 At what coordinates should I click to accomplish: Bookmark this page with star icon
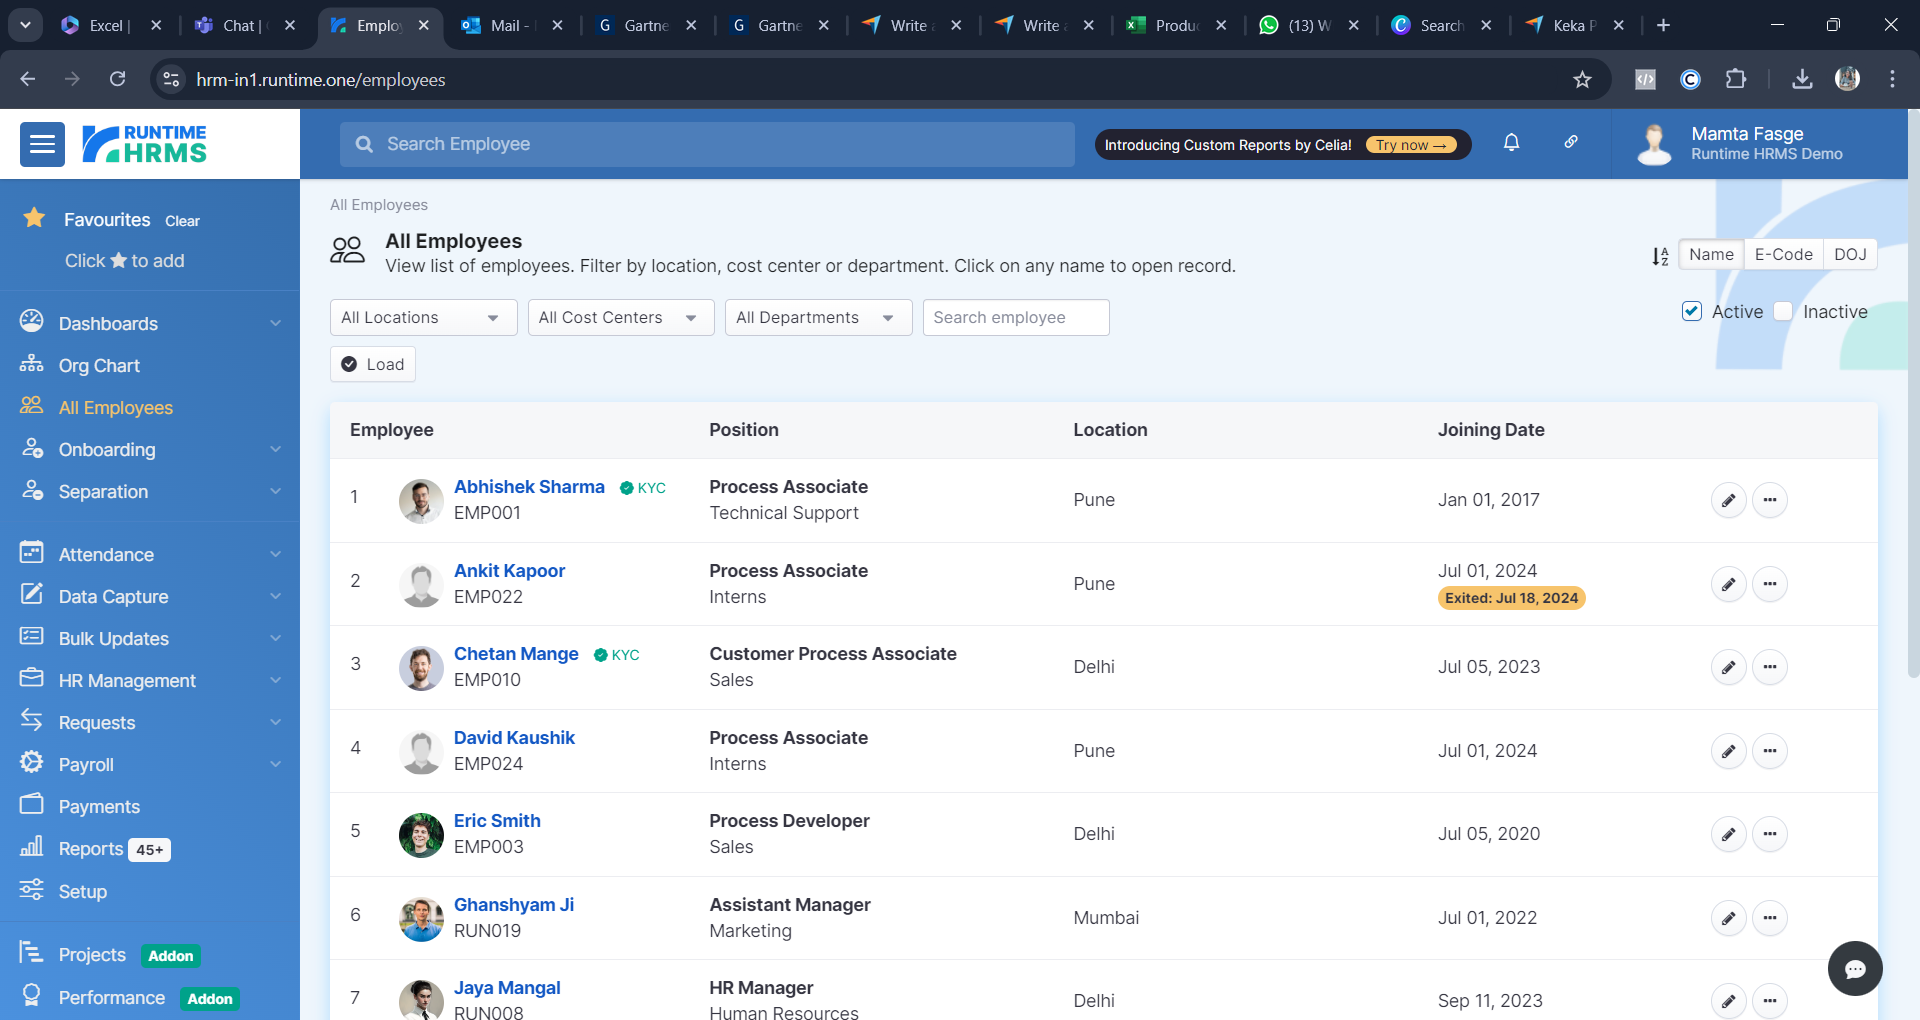[x=1582, y=80]
